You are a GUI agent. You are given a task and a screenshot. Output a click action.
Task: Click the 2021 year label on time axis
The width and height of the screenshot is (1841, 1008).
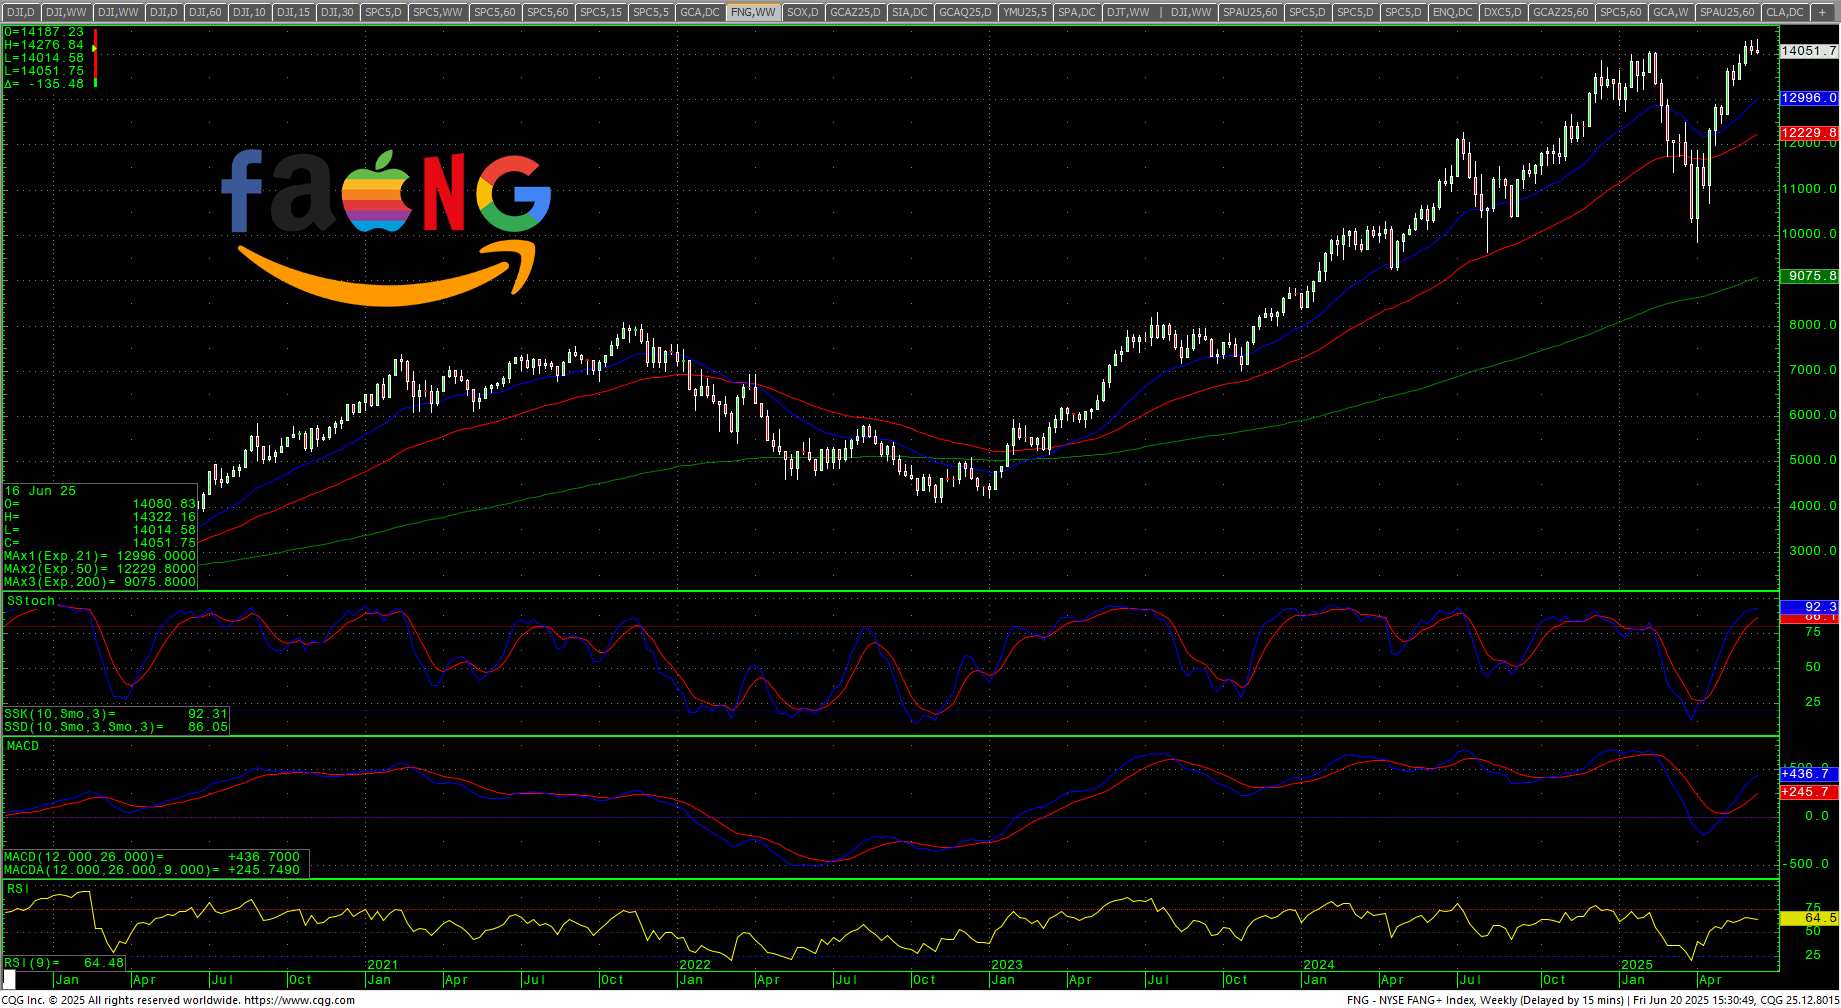pyautogui.click(x=383, y=965)
